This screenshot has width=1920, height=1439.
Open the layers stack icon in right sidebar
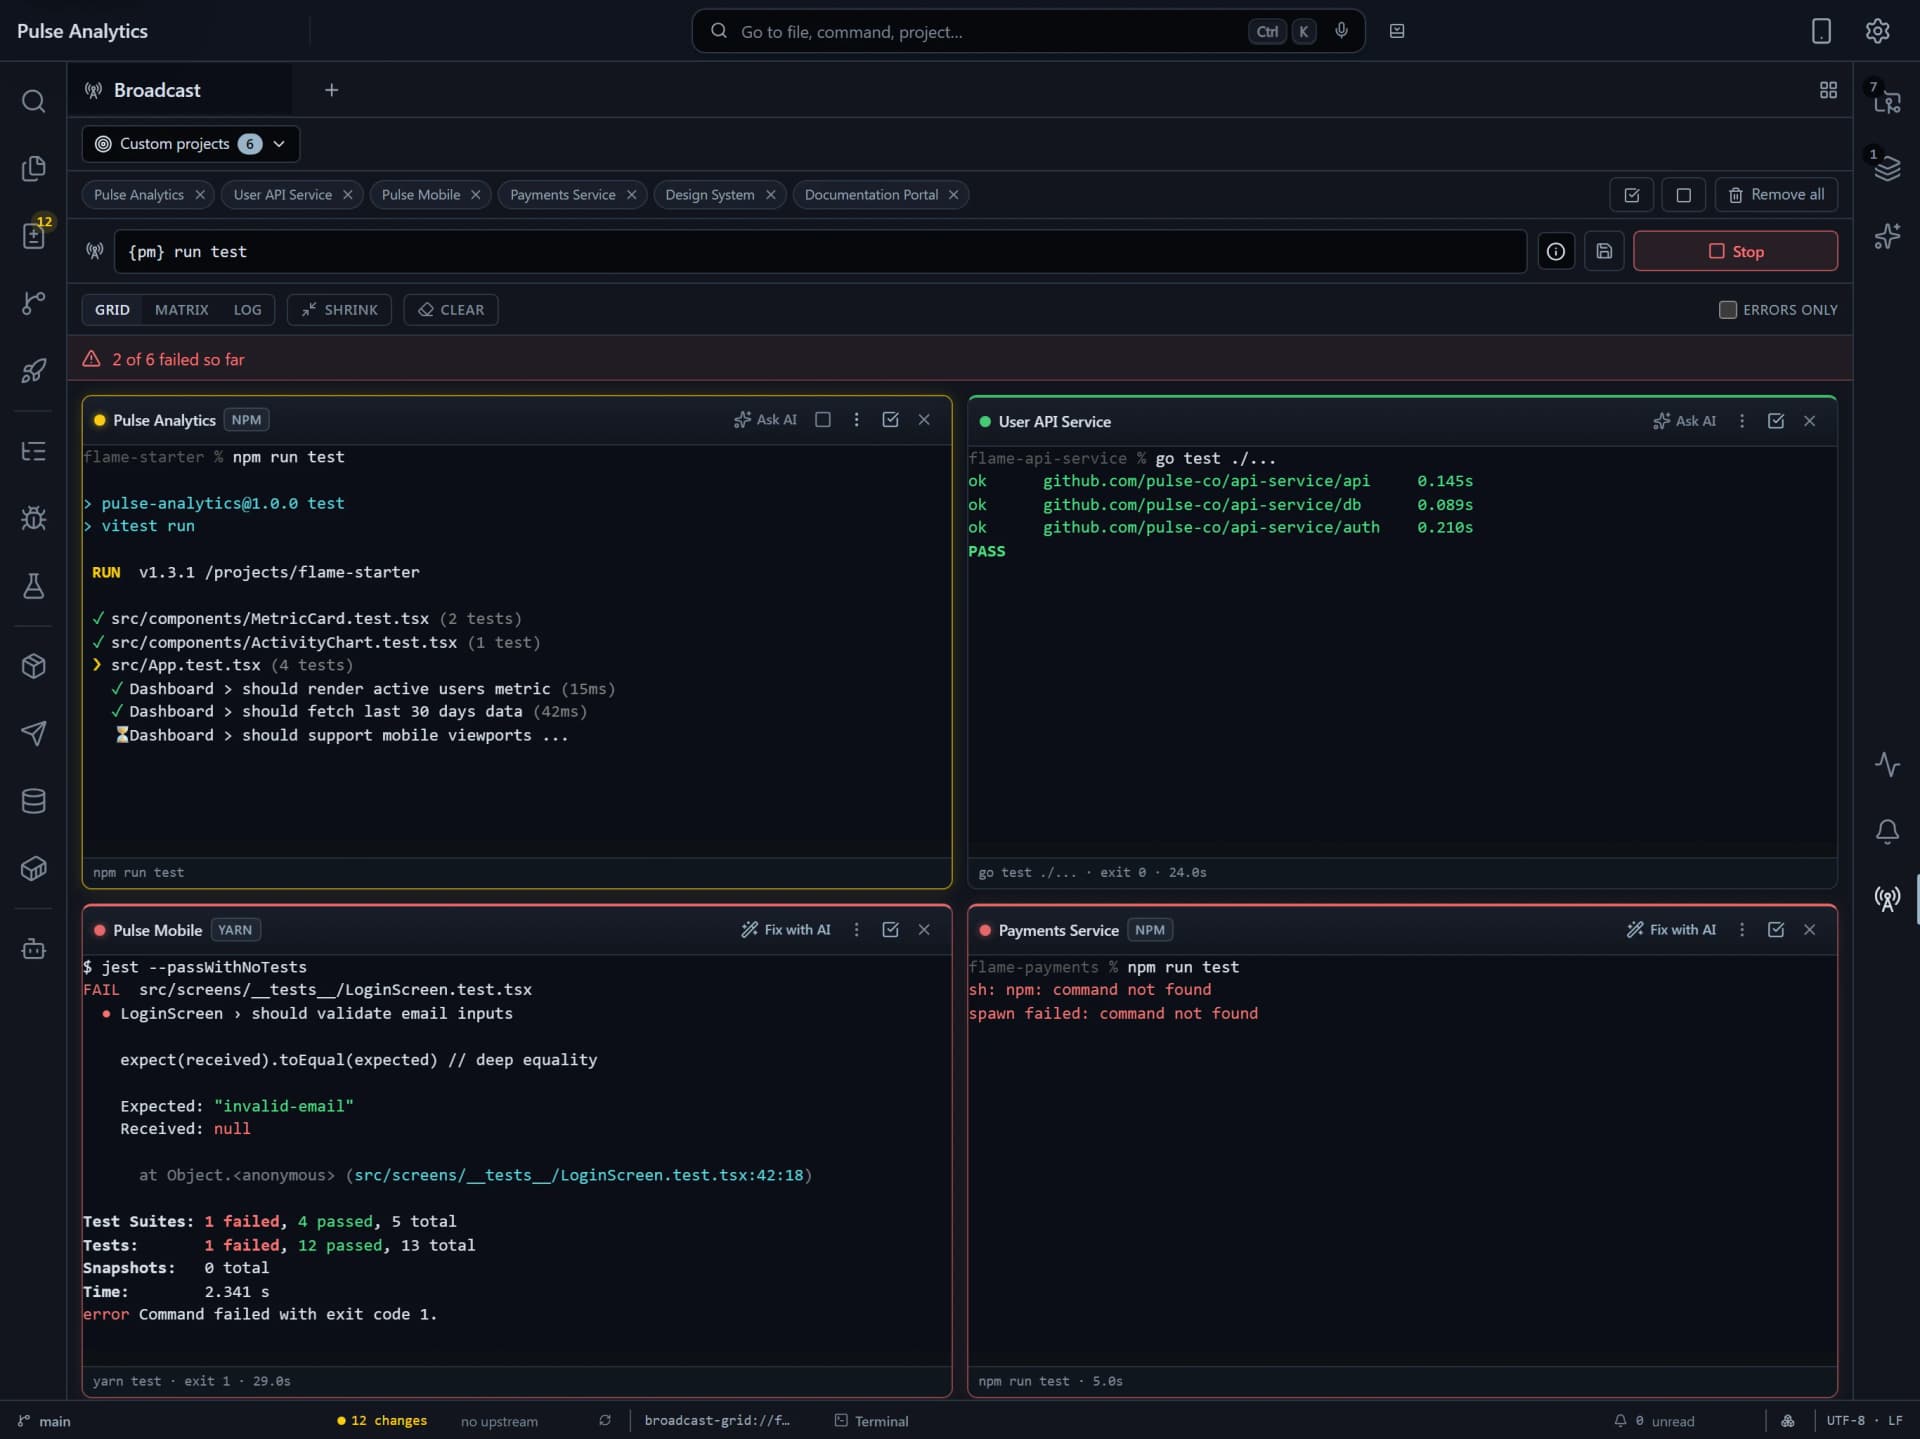point(1887,168)
